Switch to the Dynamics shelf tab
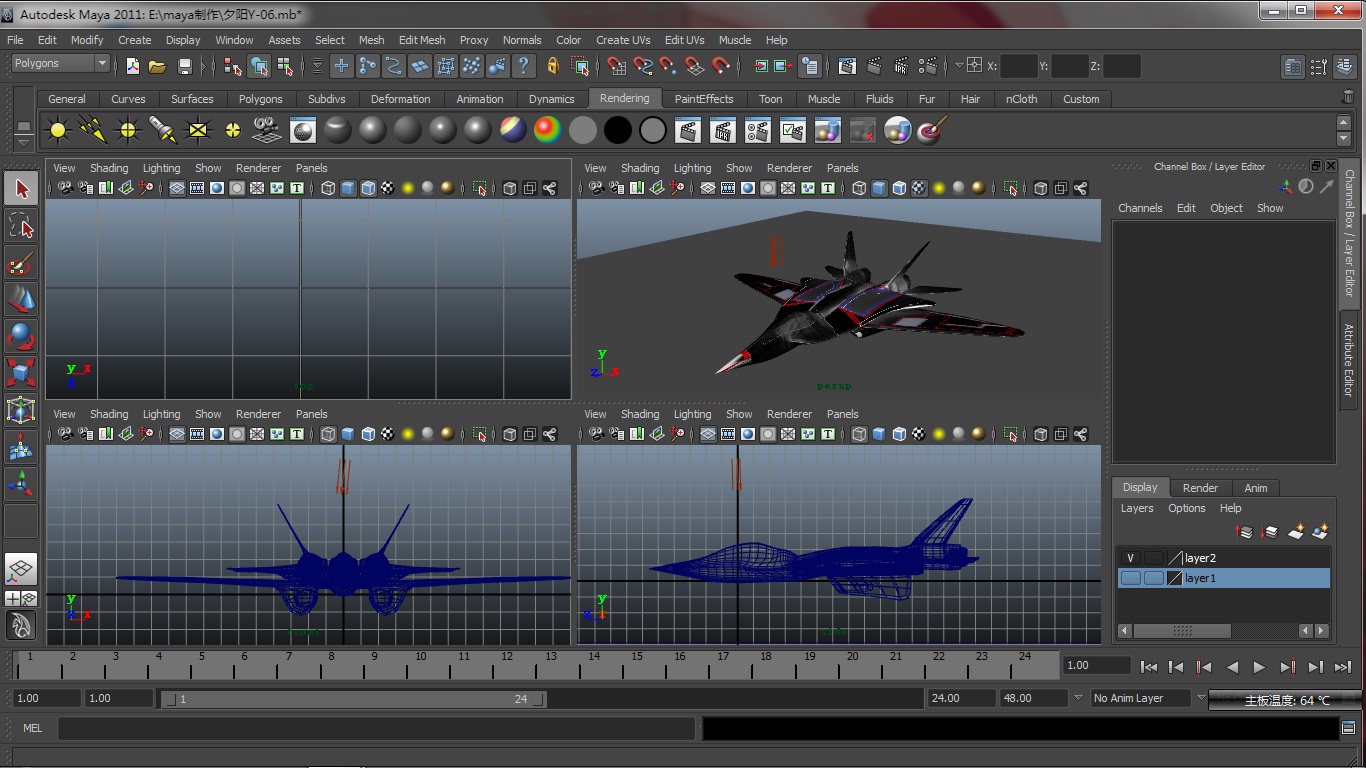 [551, 99]
